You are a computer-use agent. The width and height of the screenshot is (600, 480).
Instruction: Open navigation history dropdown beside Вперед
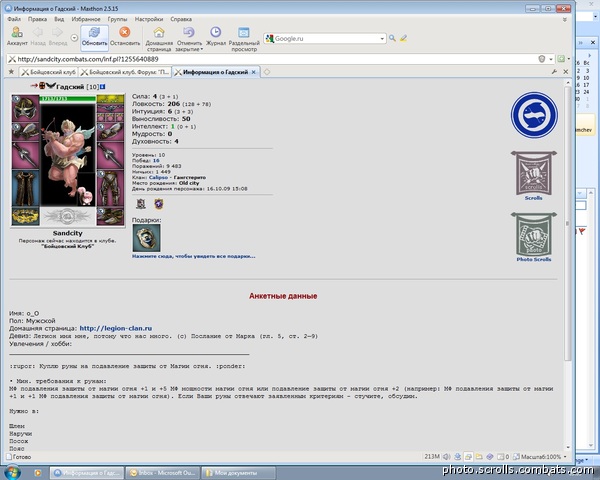[x=74, y=38]
